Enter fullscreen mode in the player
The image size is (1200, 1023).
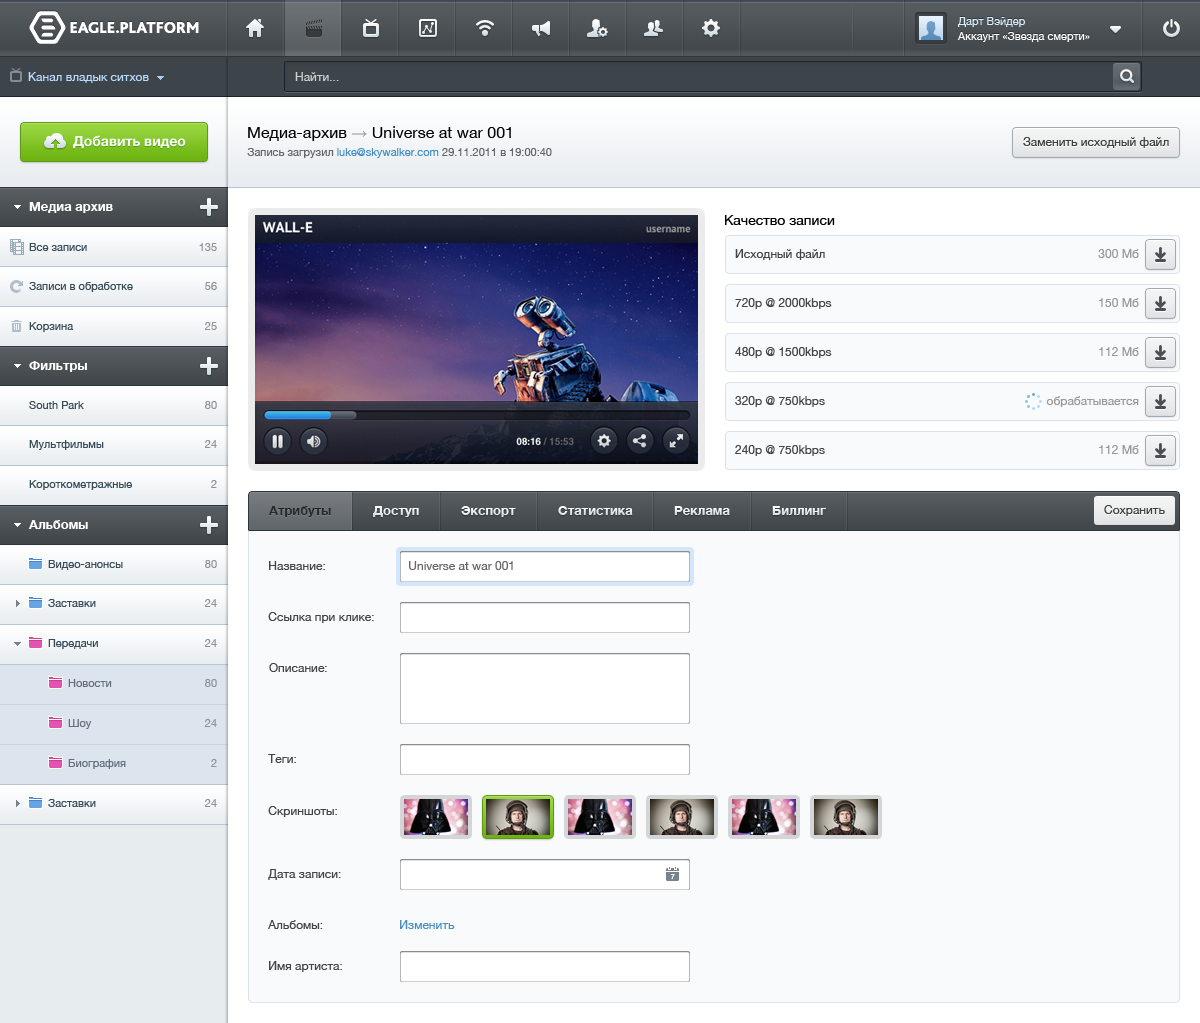(676, 440)
